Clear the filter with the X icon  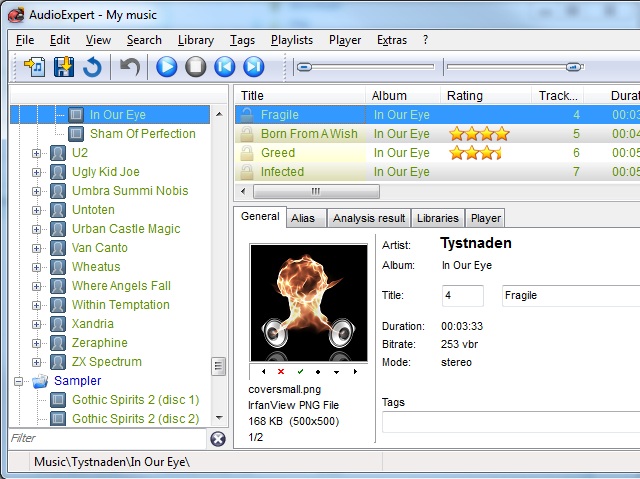click(x=218, y=439)
